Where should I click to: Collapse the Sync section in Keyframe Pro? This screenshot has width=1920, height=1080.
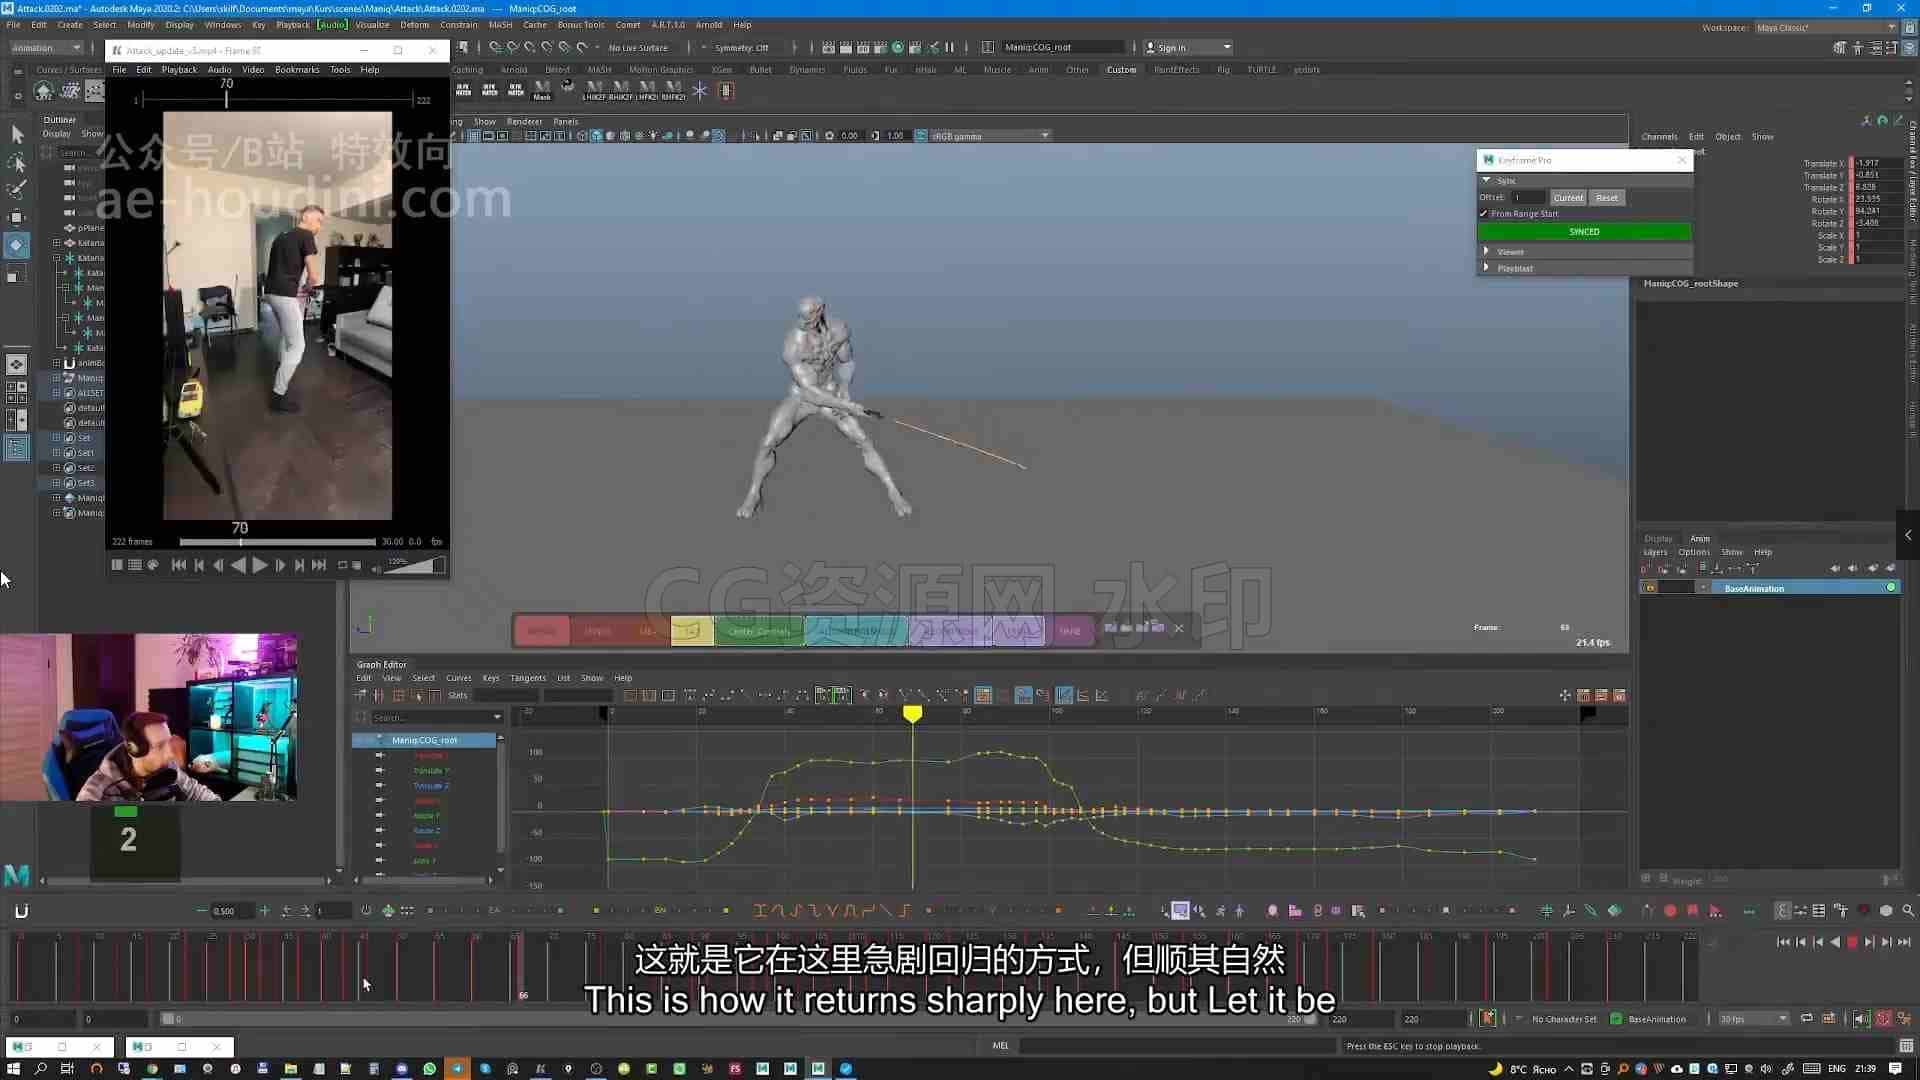pos(1487,180)
